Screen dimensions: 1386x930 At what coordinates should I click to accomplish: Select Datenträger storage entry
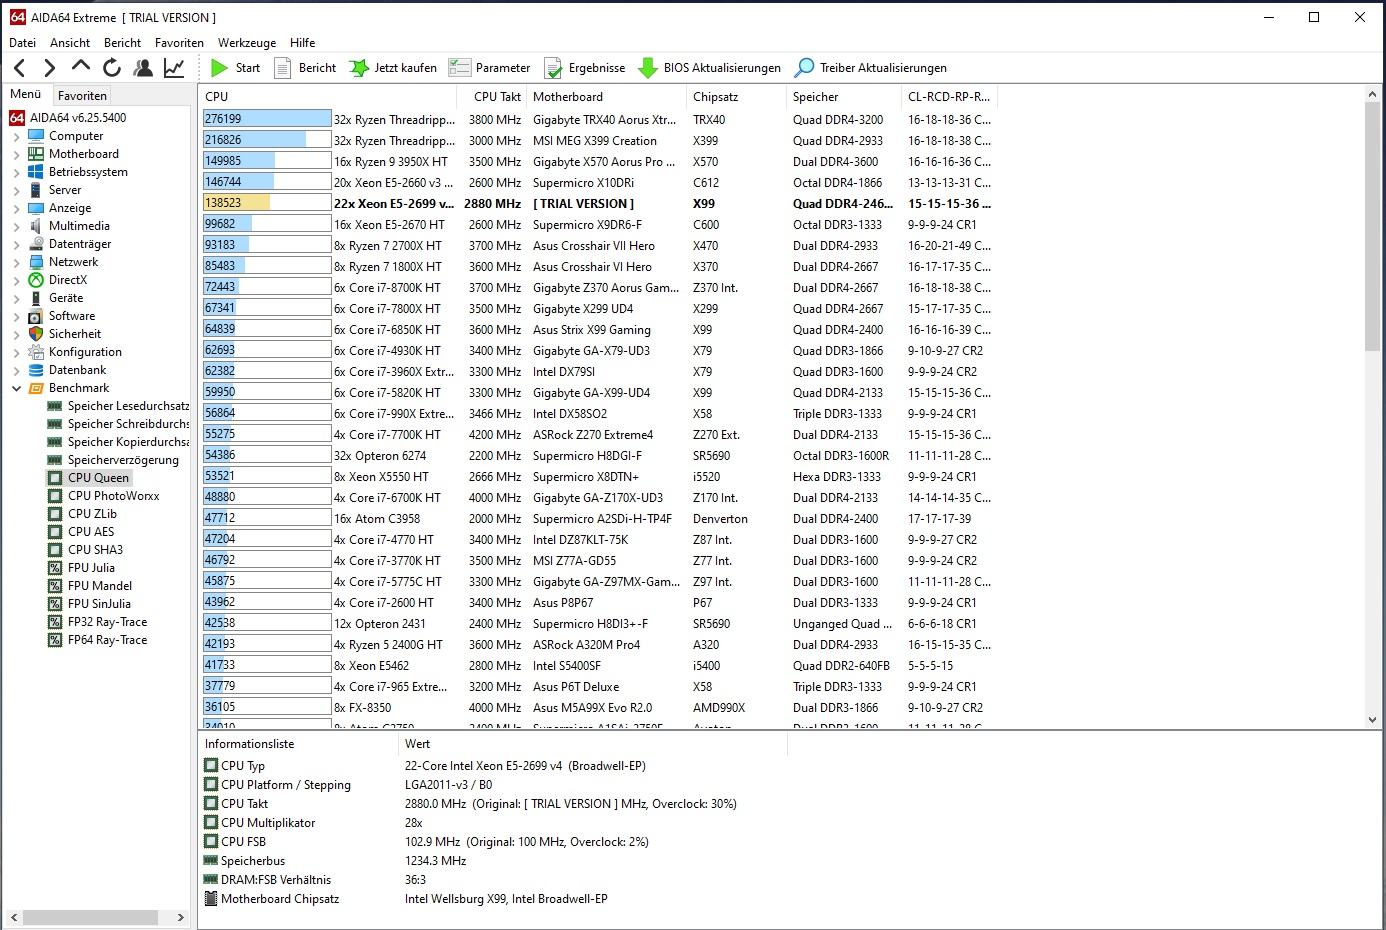click(x=80, y=244)
